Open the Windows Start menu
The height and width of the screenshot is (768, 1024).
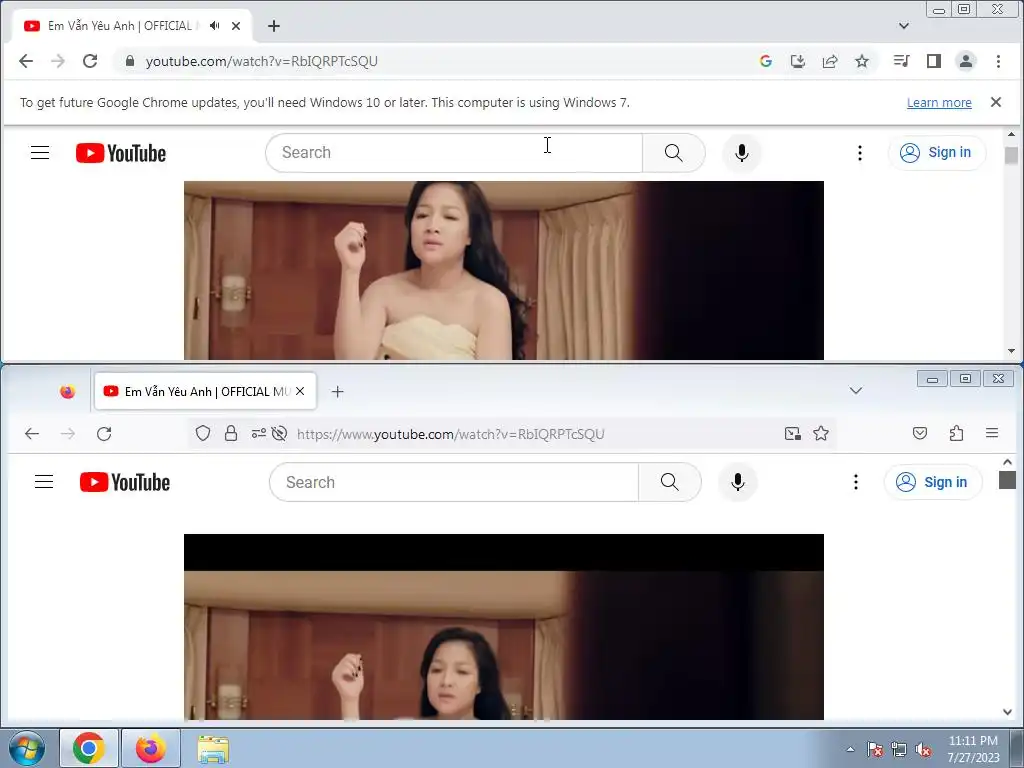point(26,748)
